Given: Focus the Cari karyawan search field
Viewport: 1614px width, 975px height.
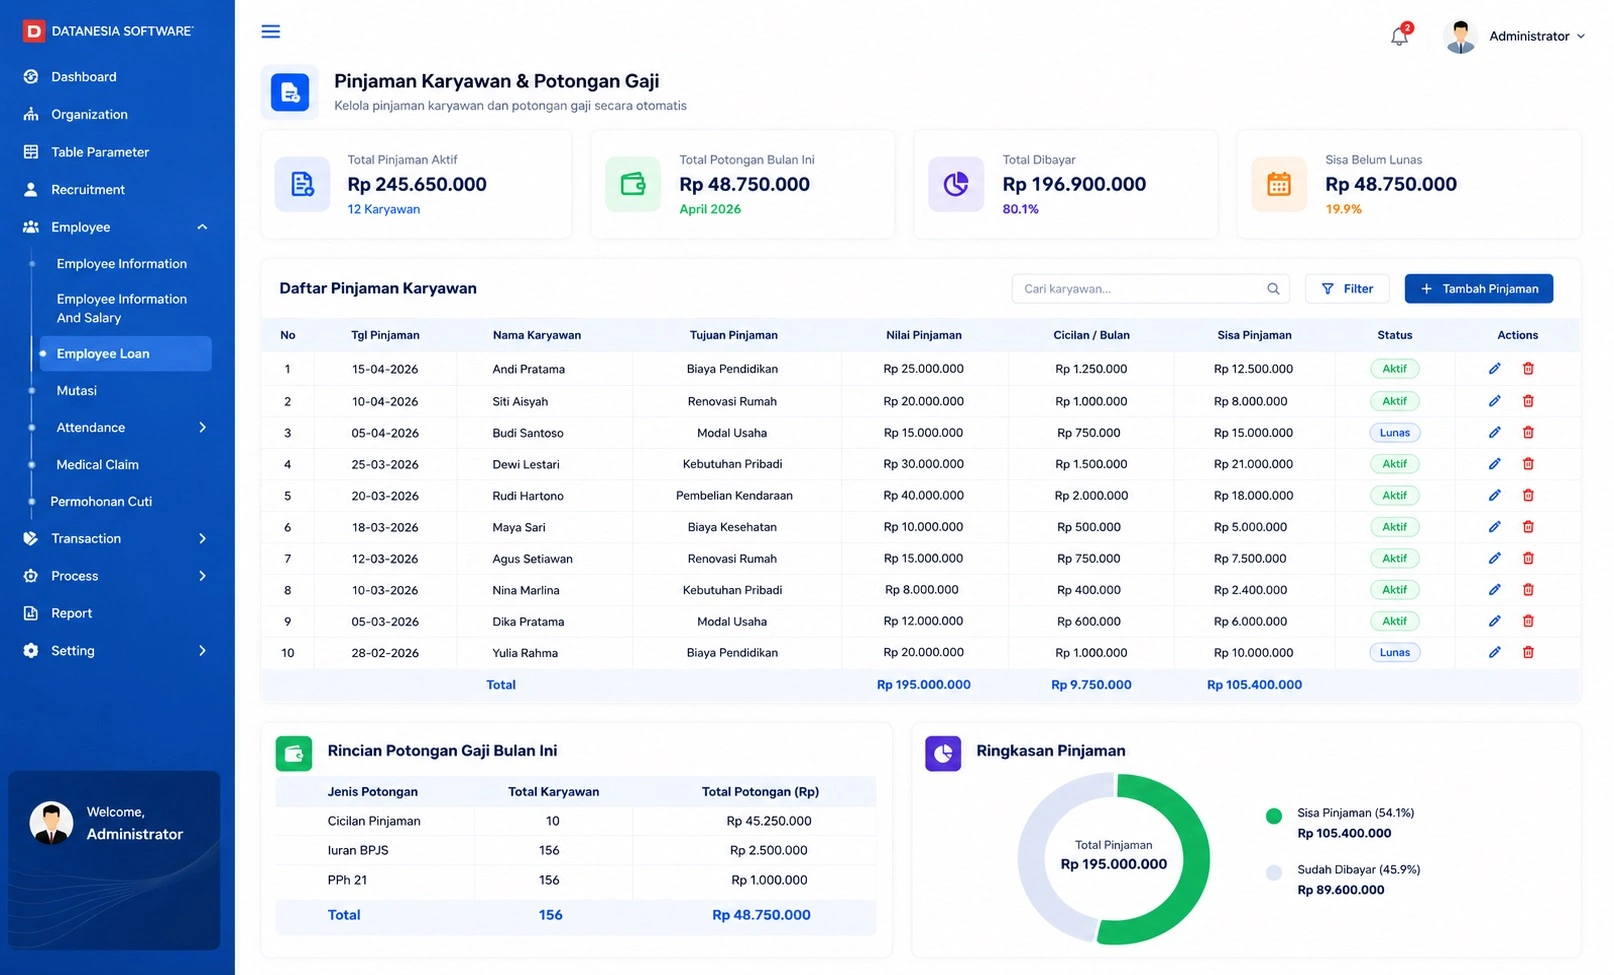Looking at the screenshot, I should click(1150, 289).
